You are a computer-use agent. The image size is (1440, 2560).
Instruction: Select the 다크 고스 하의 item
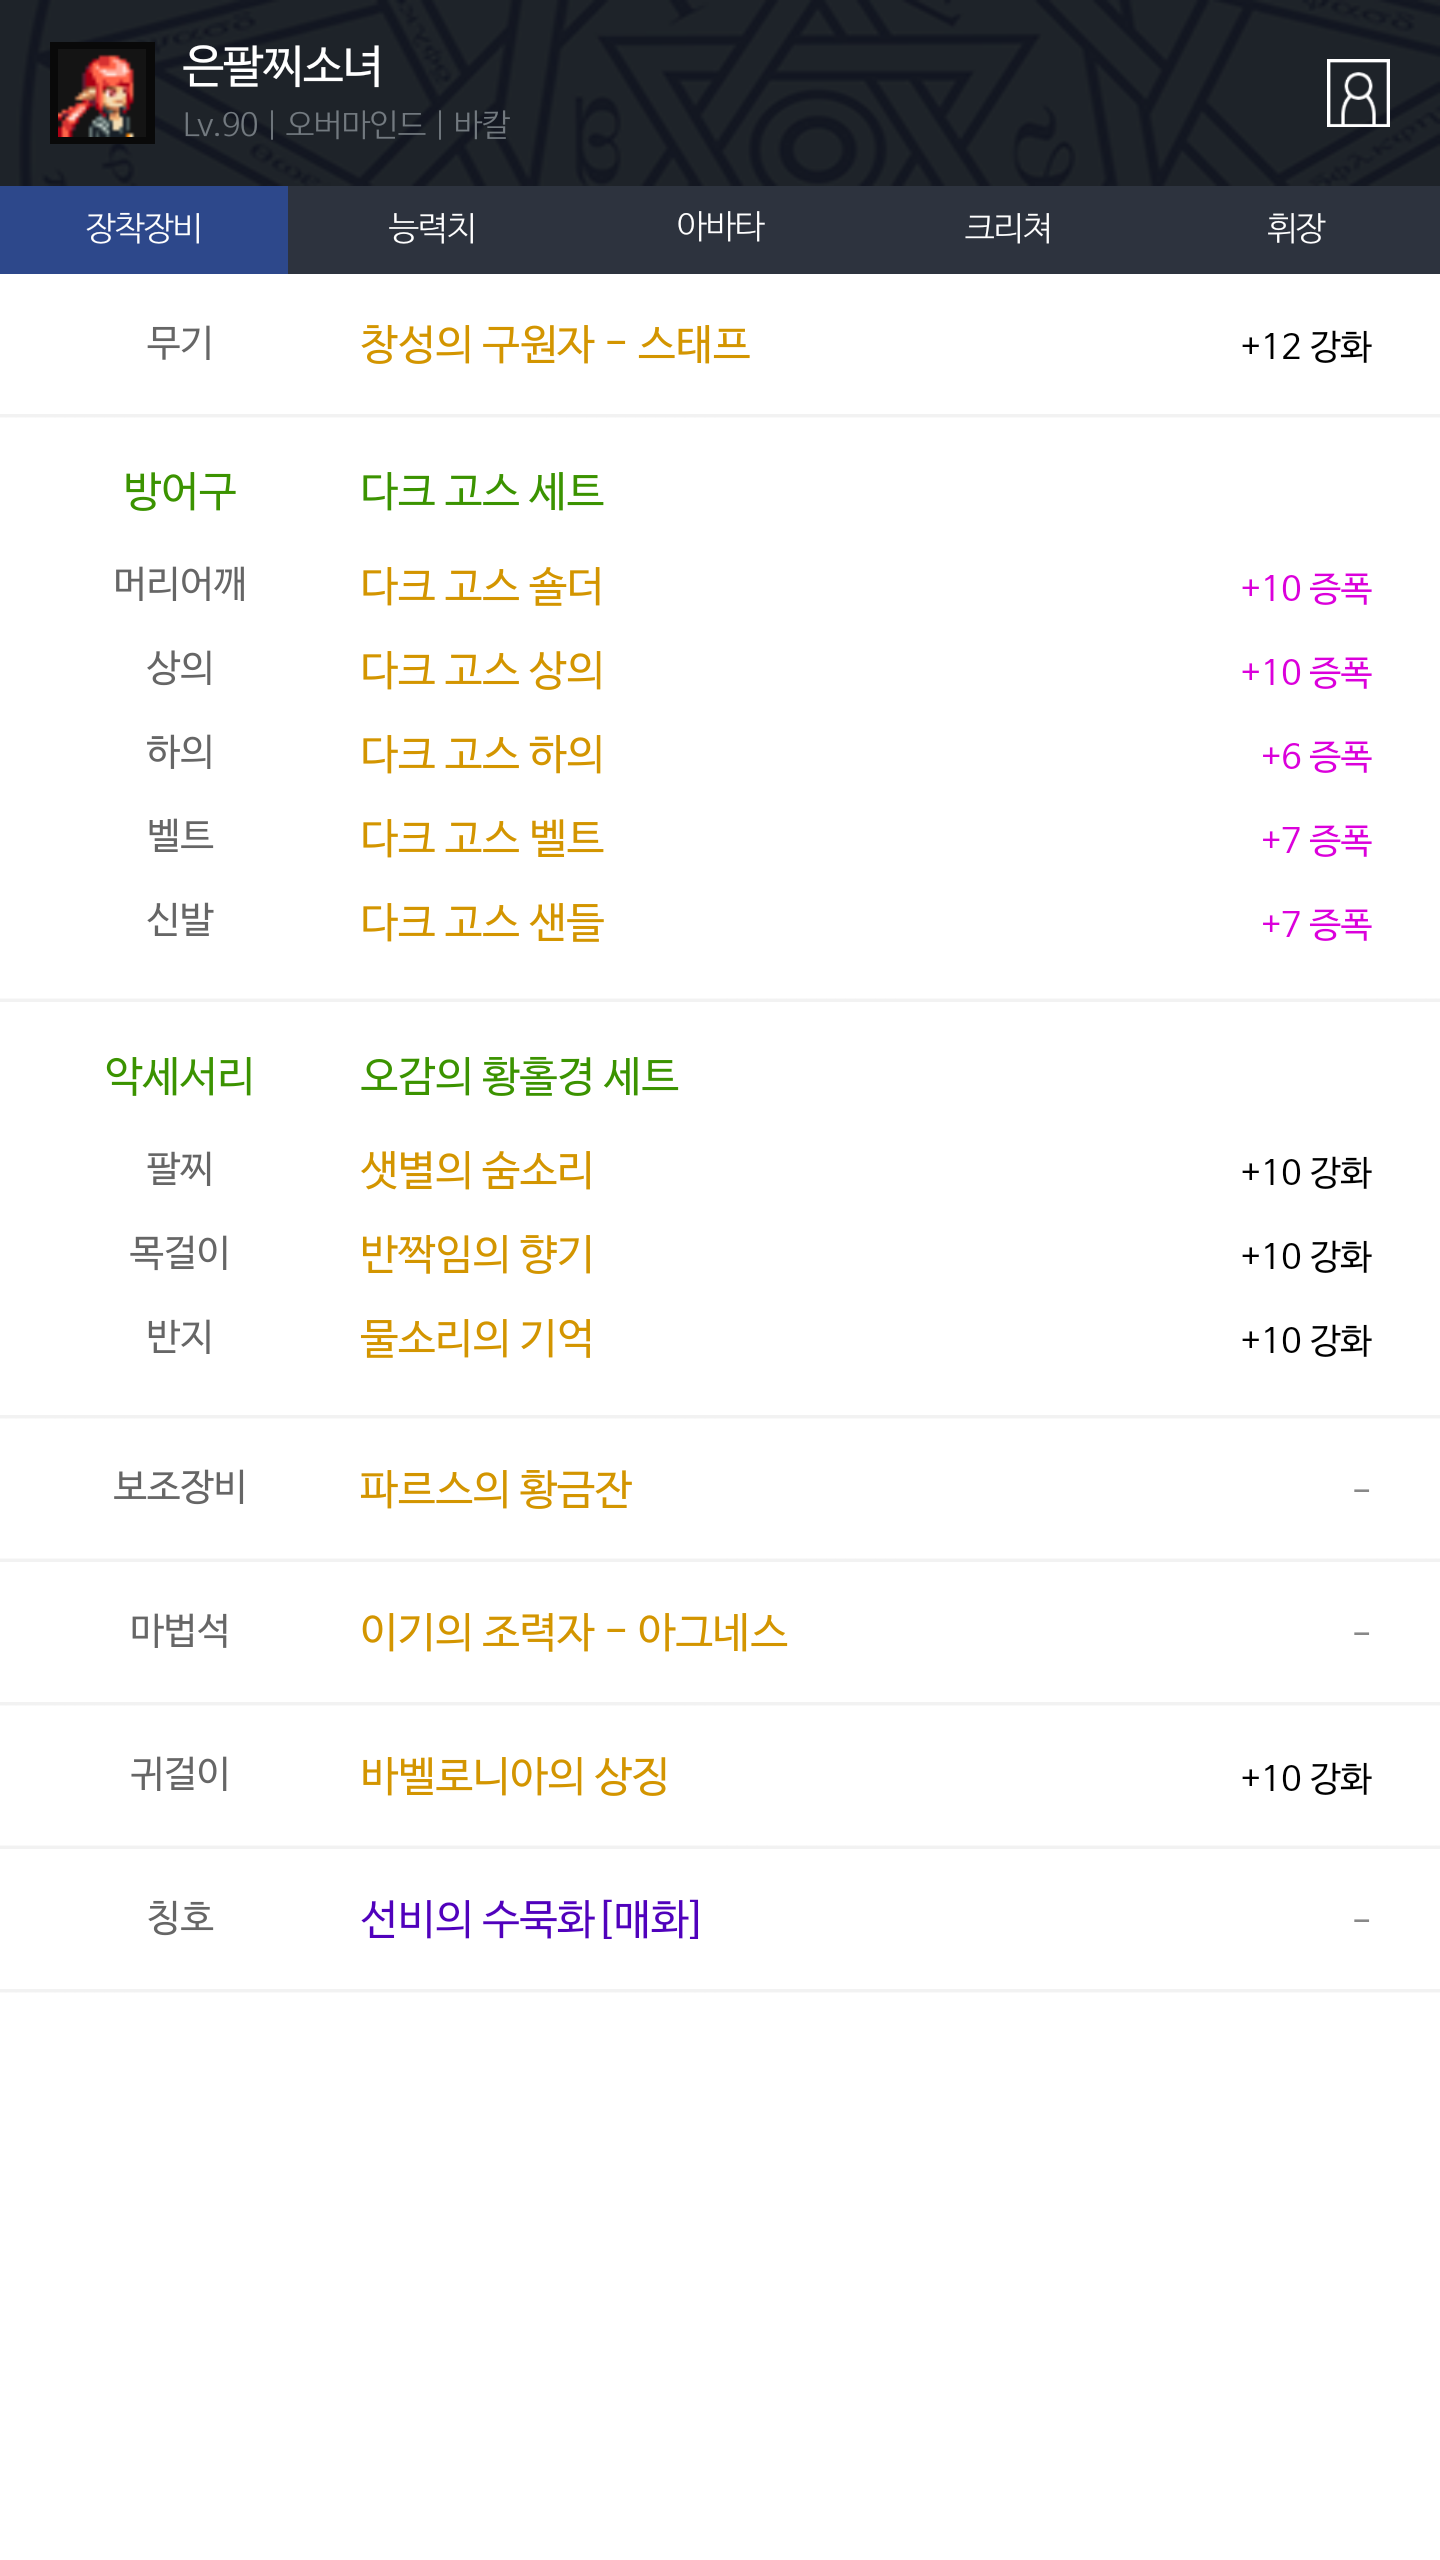[x=482, y=754]
